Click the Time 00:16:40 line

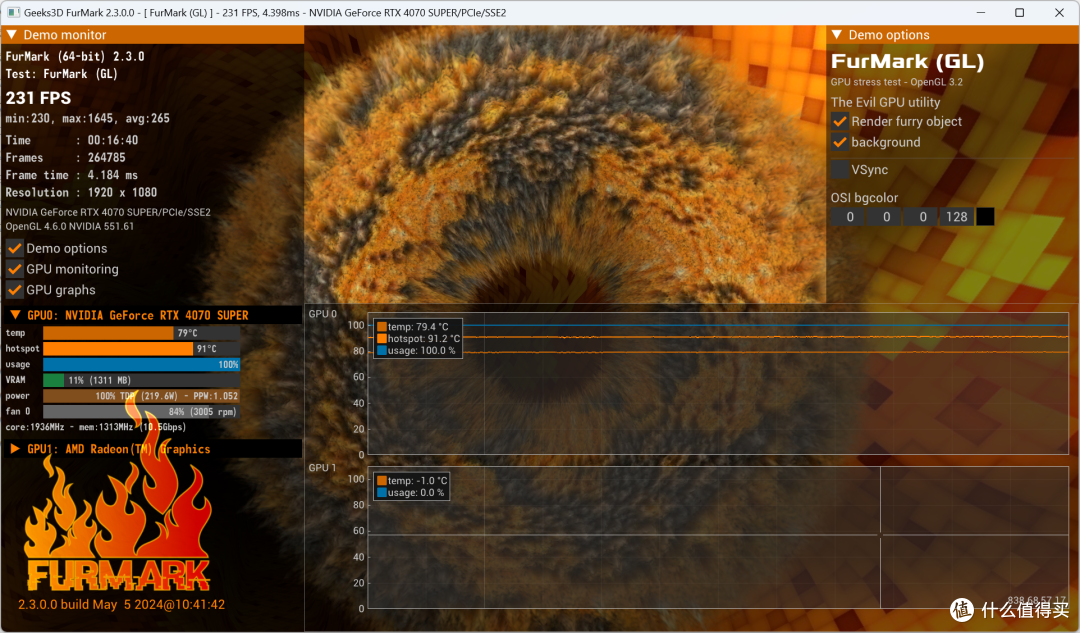click(x=72, y=140)
